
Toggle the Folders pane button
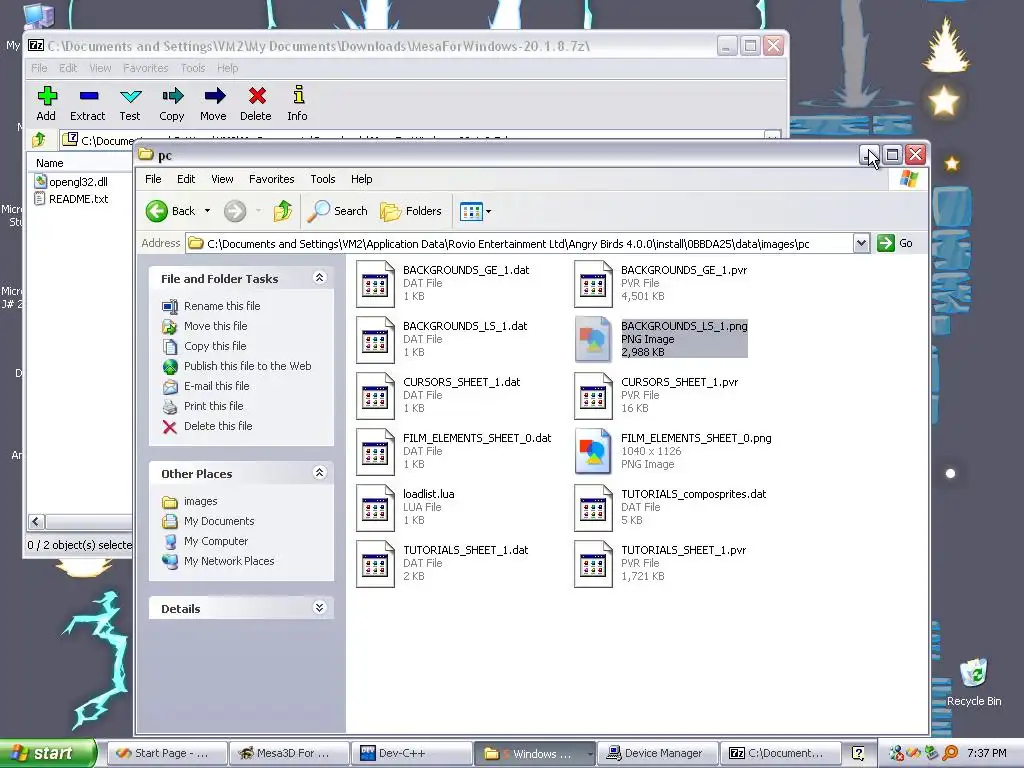tap(411, 211)
